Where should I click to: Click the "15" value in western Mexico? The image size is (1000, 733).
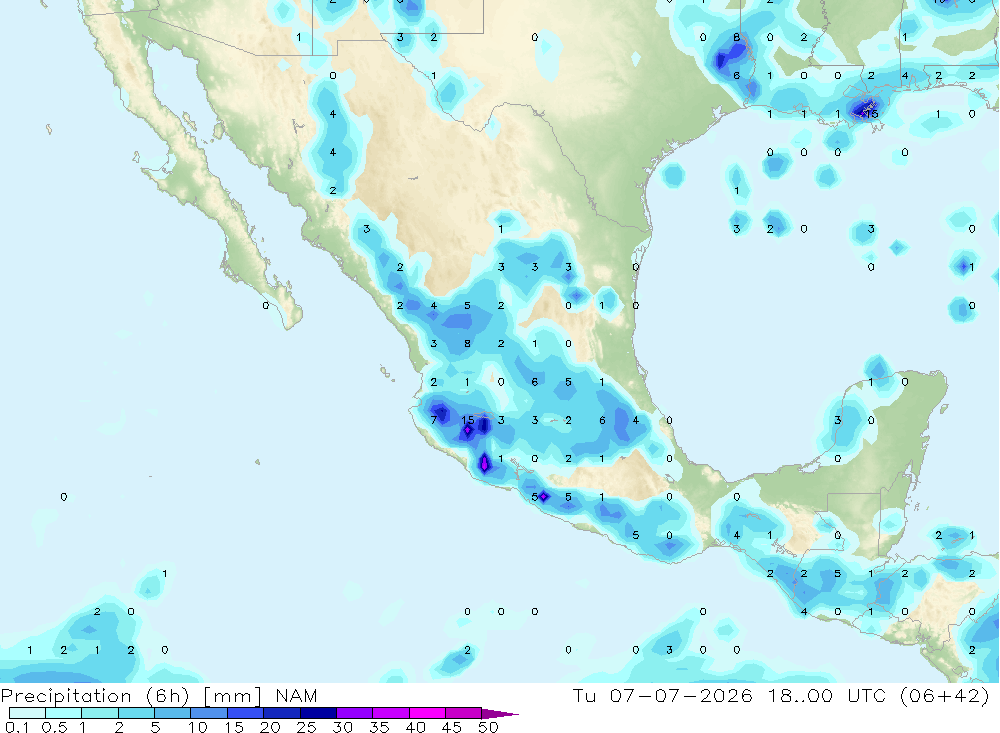(x=467, y=420)
